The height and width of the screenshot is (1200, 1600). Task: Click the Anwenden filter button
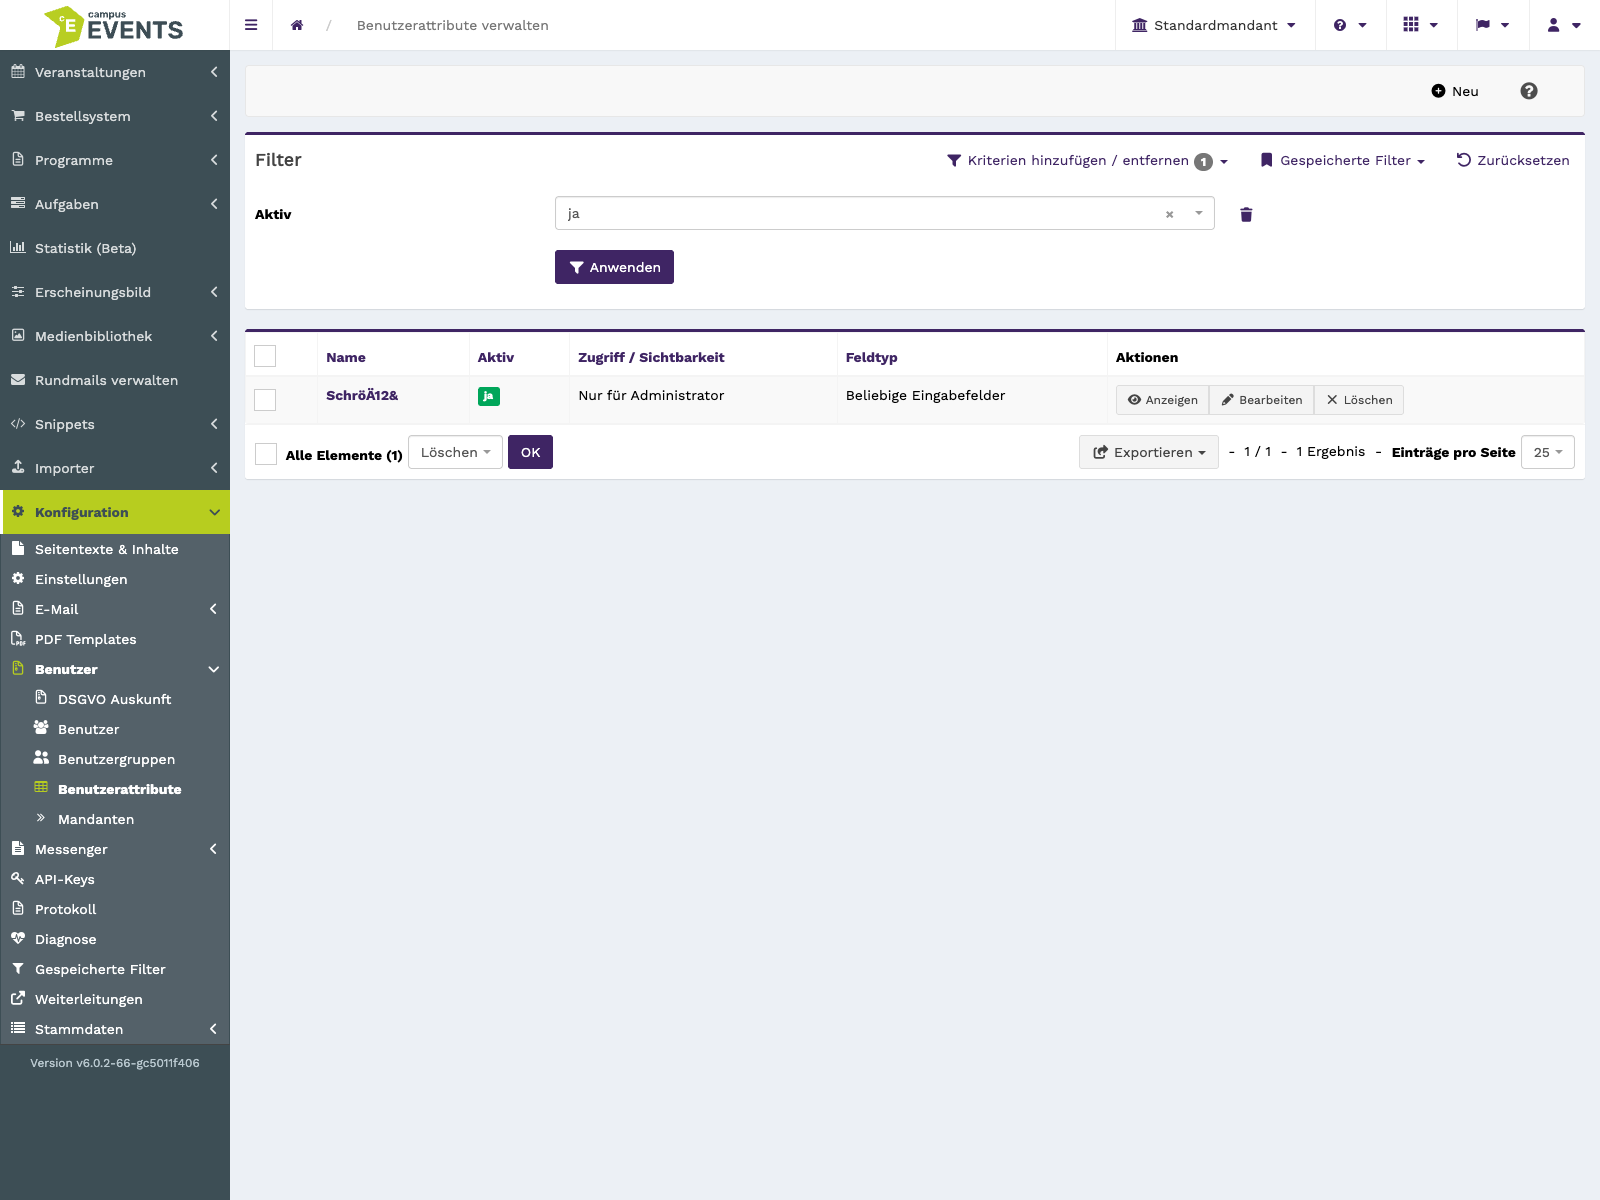coord(614,267)
